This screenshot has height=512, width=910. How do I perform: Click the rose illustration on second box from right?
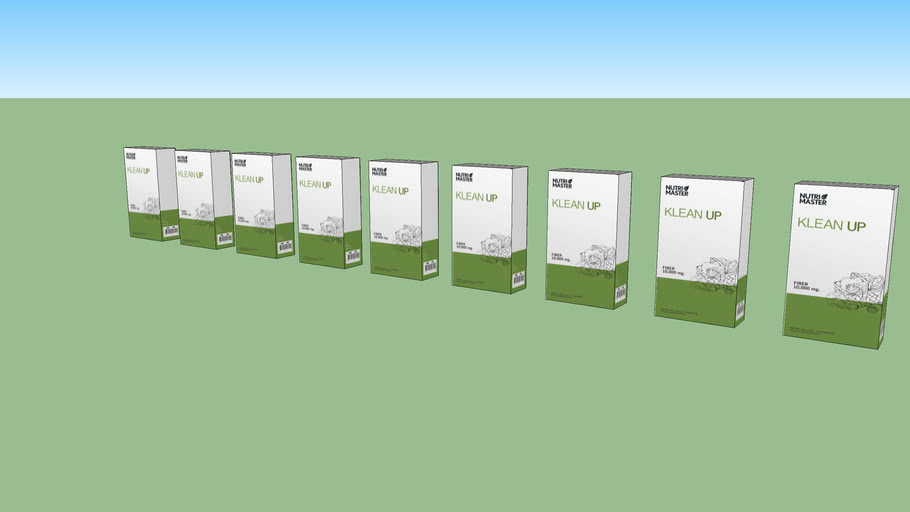pos(722,271)
